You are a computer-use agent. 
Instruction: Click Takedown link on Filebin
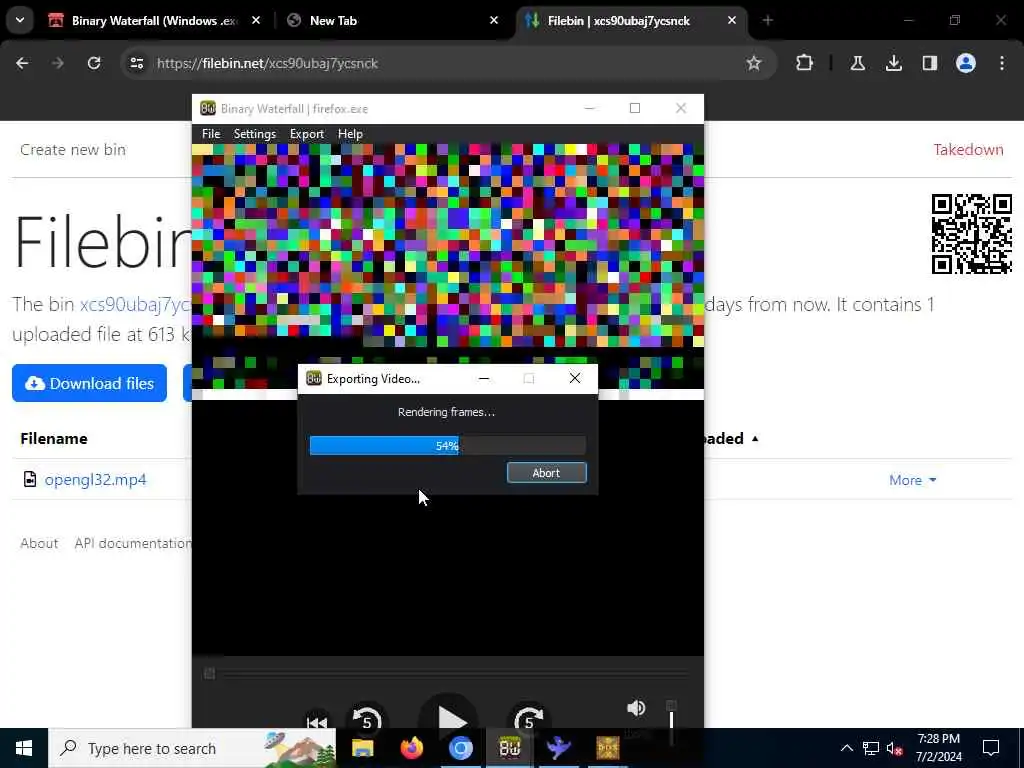[x=968, y=150]
